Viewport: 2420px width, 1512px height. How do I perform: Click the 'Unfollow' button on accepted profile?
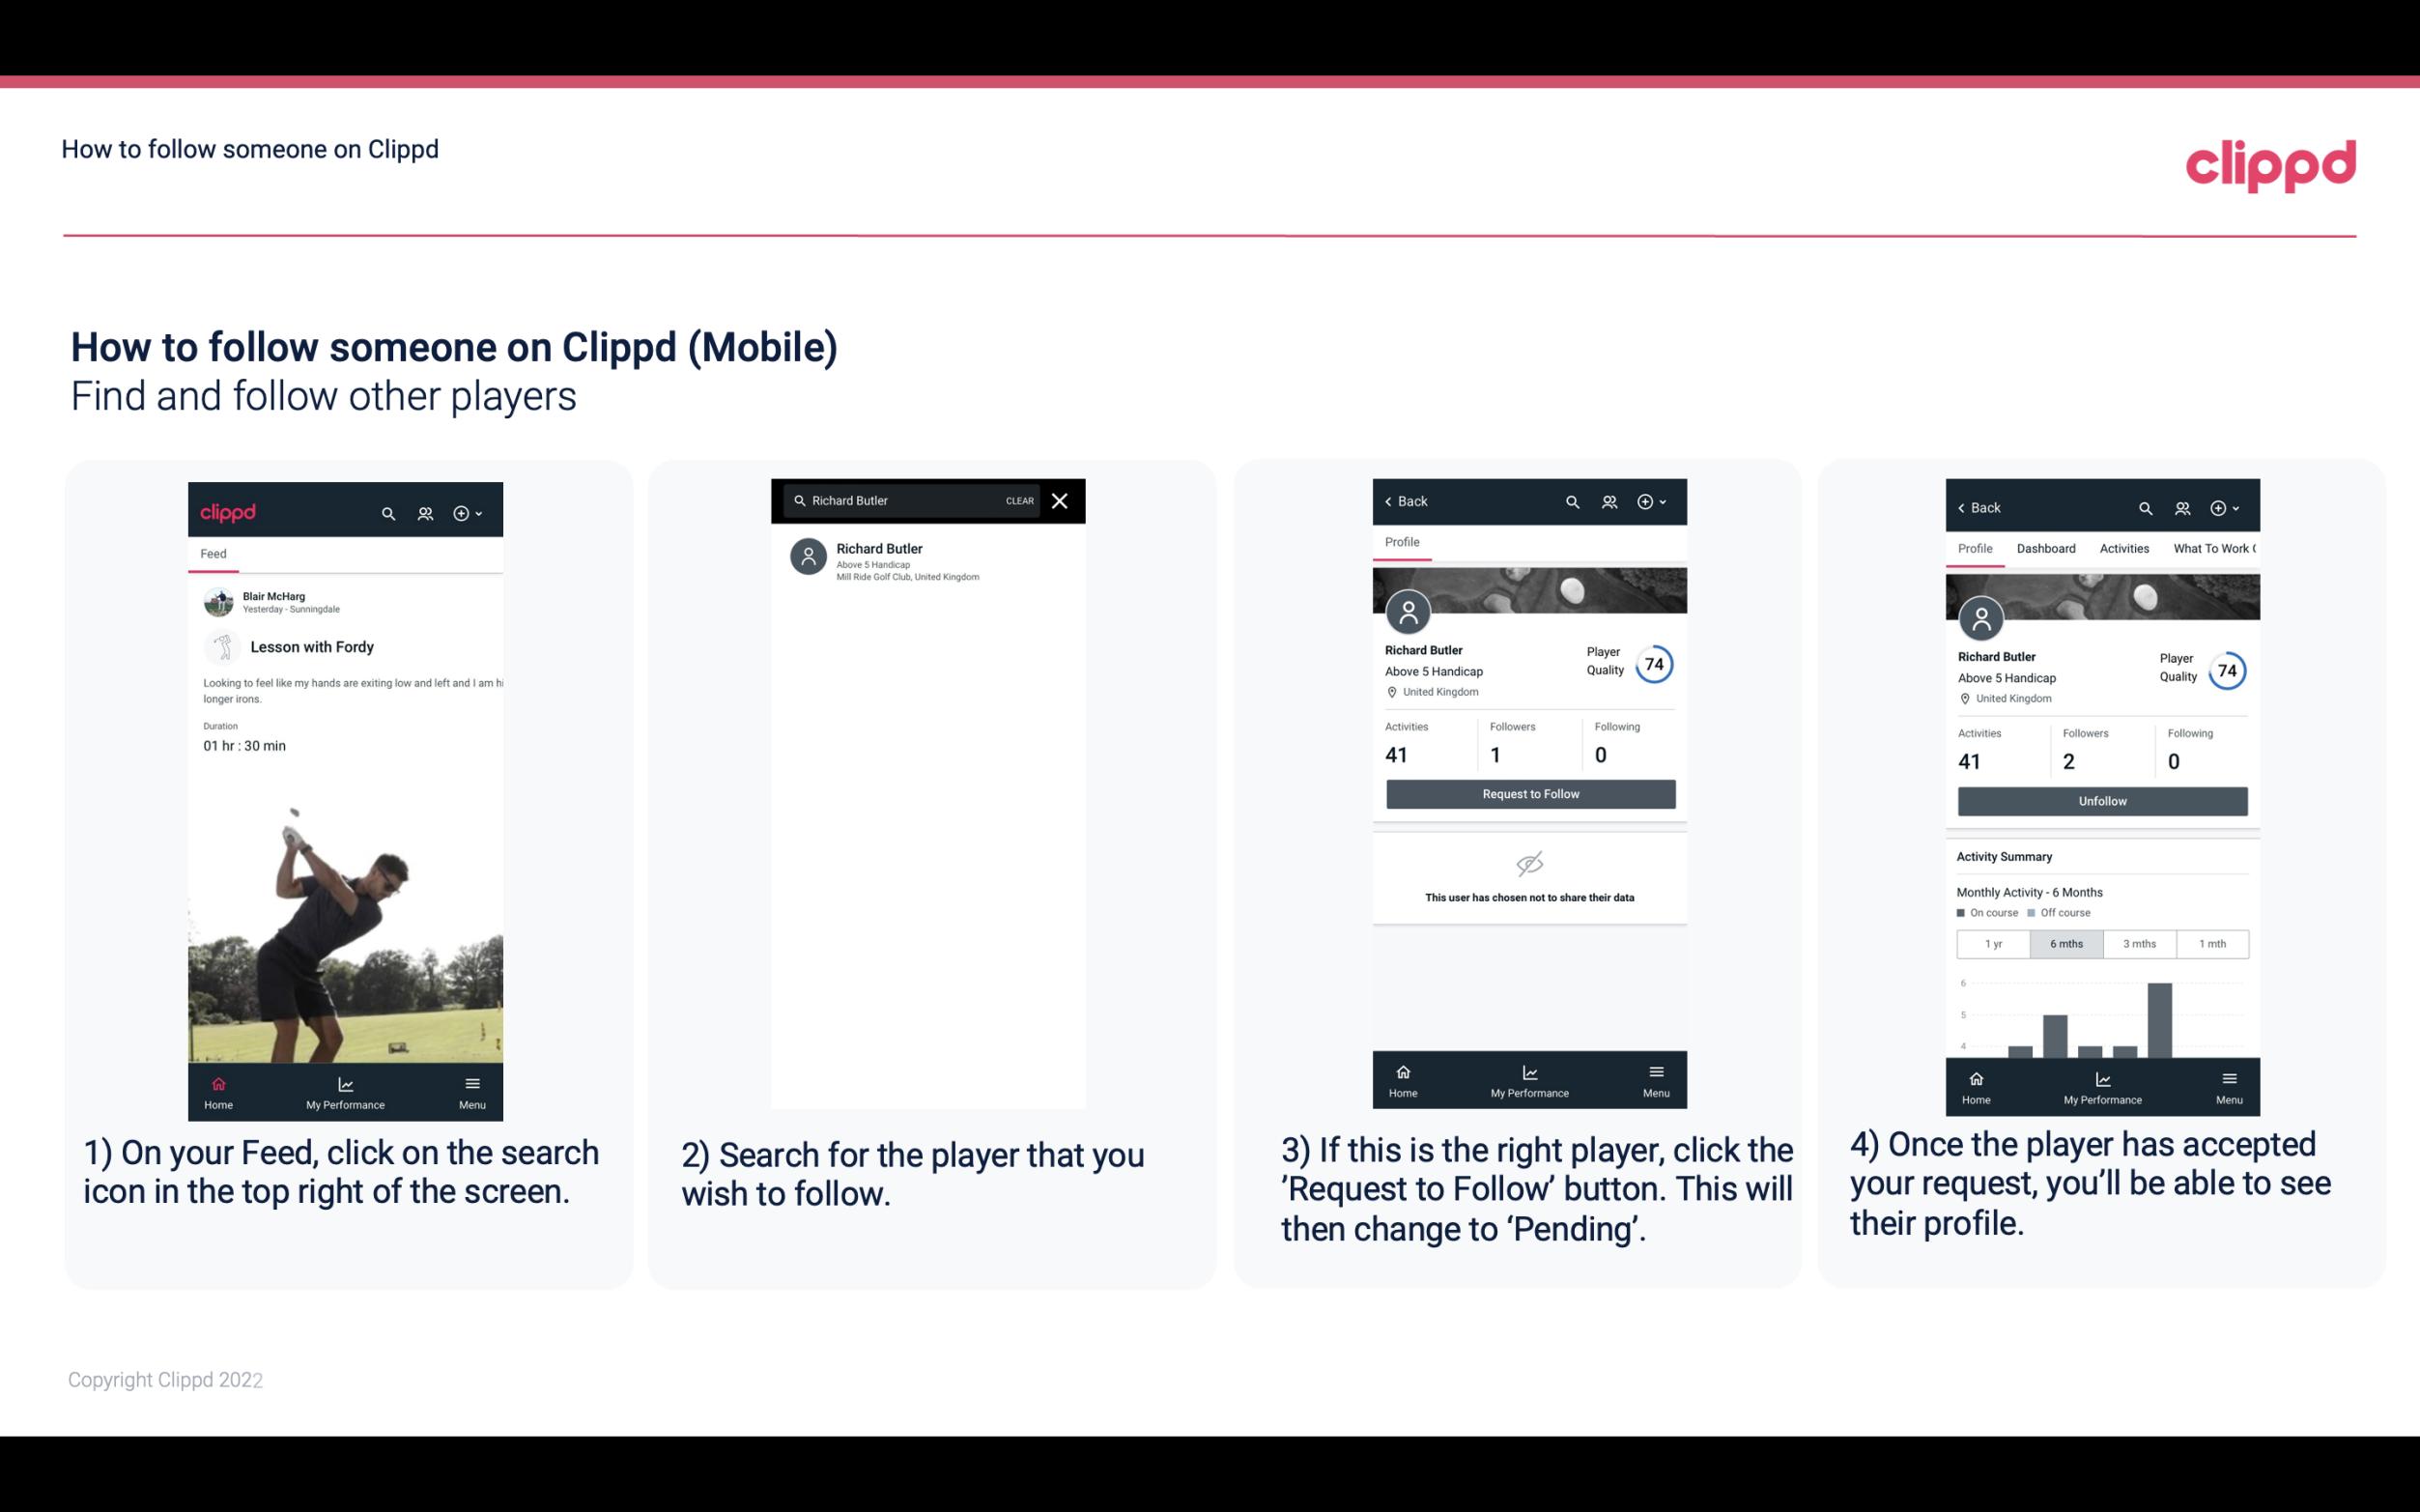point(2101,800)
